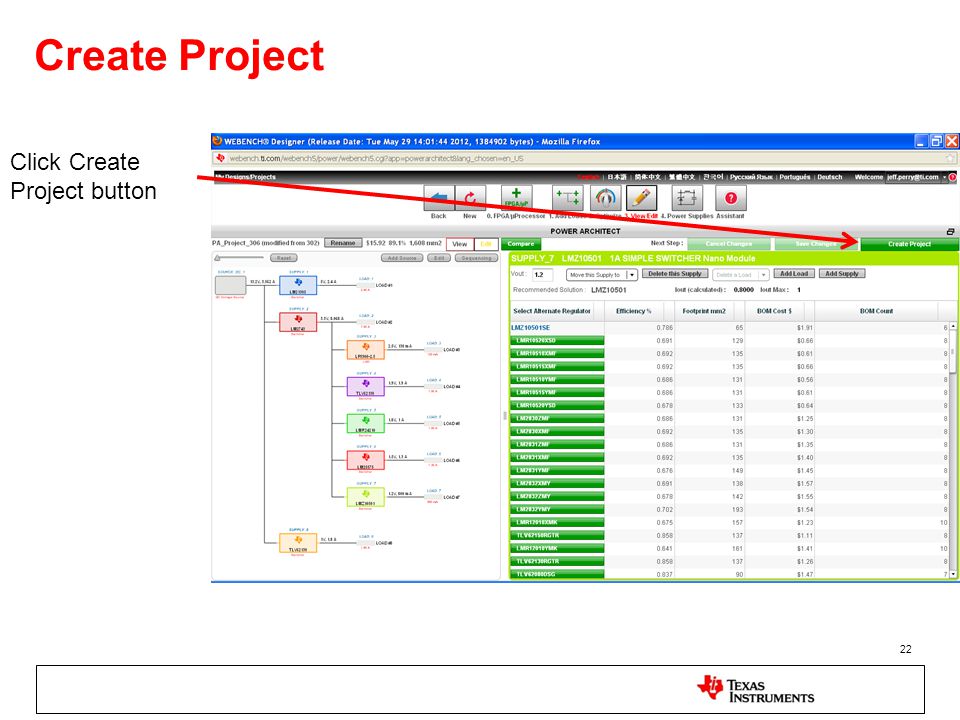
Task: Select alternate regulator LMR12010XMK
Action: pyautogui.click(x=557, y=522)
